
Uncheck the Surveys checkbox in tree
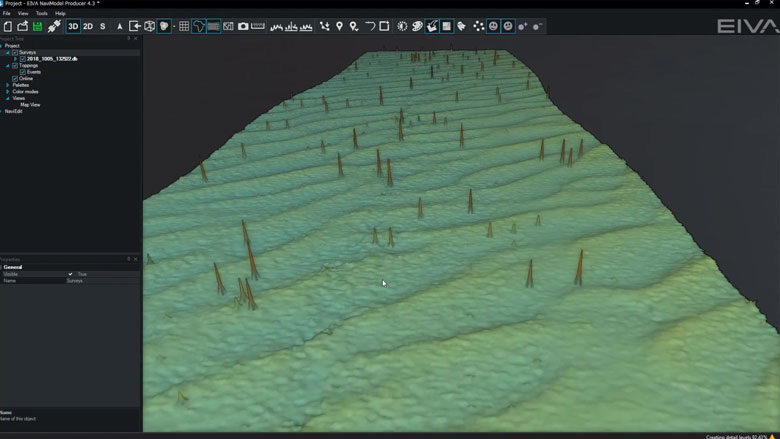click(15, 52)
